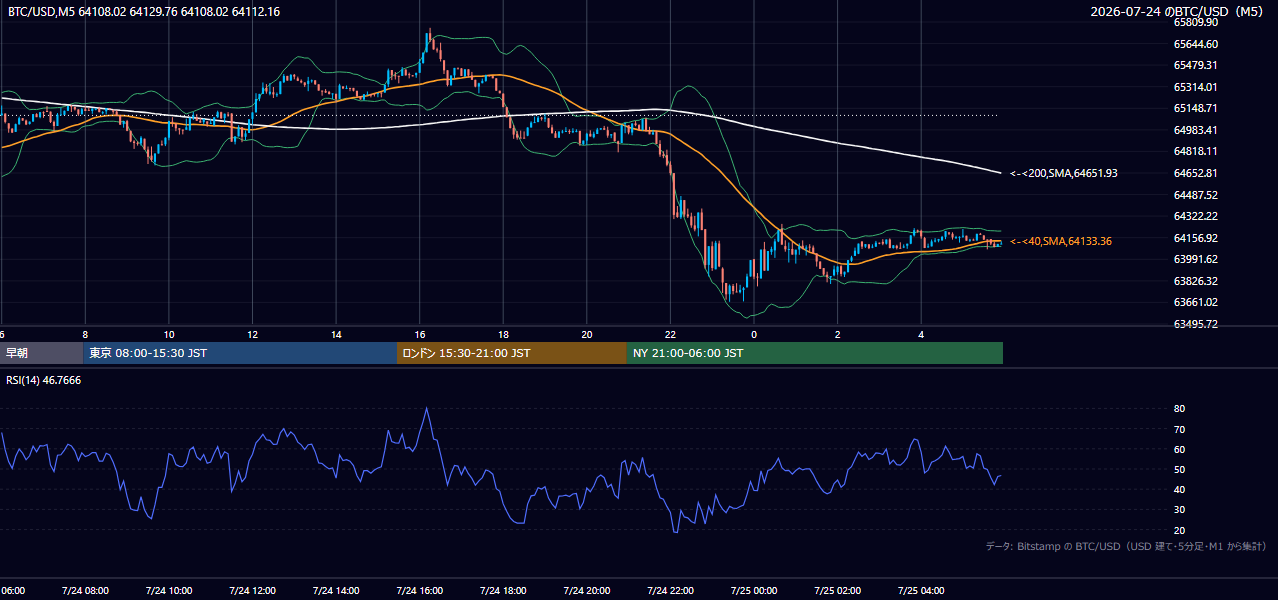Click hour tick 8 under price chart
The width and height of the screenshot is (1278, 600).
click(x=85, y=334)
